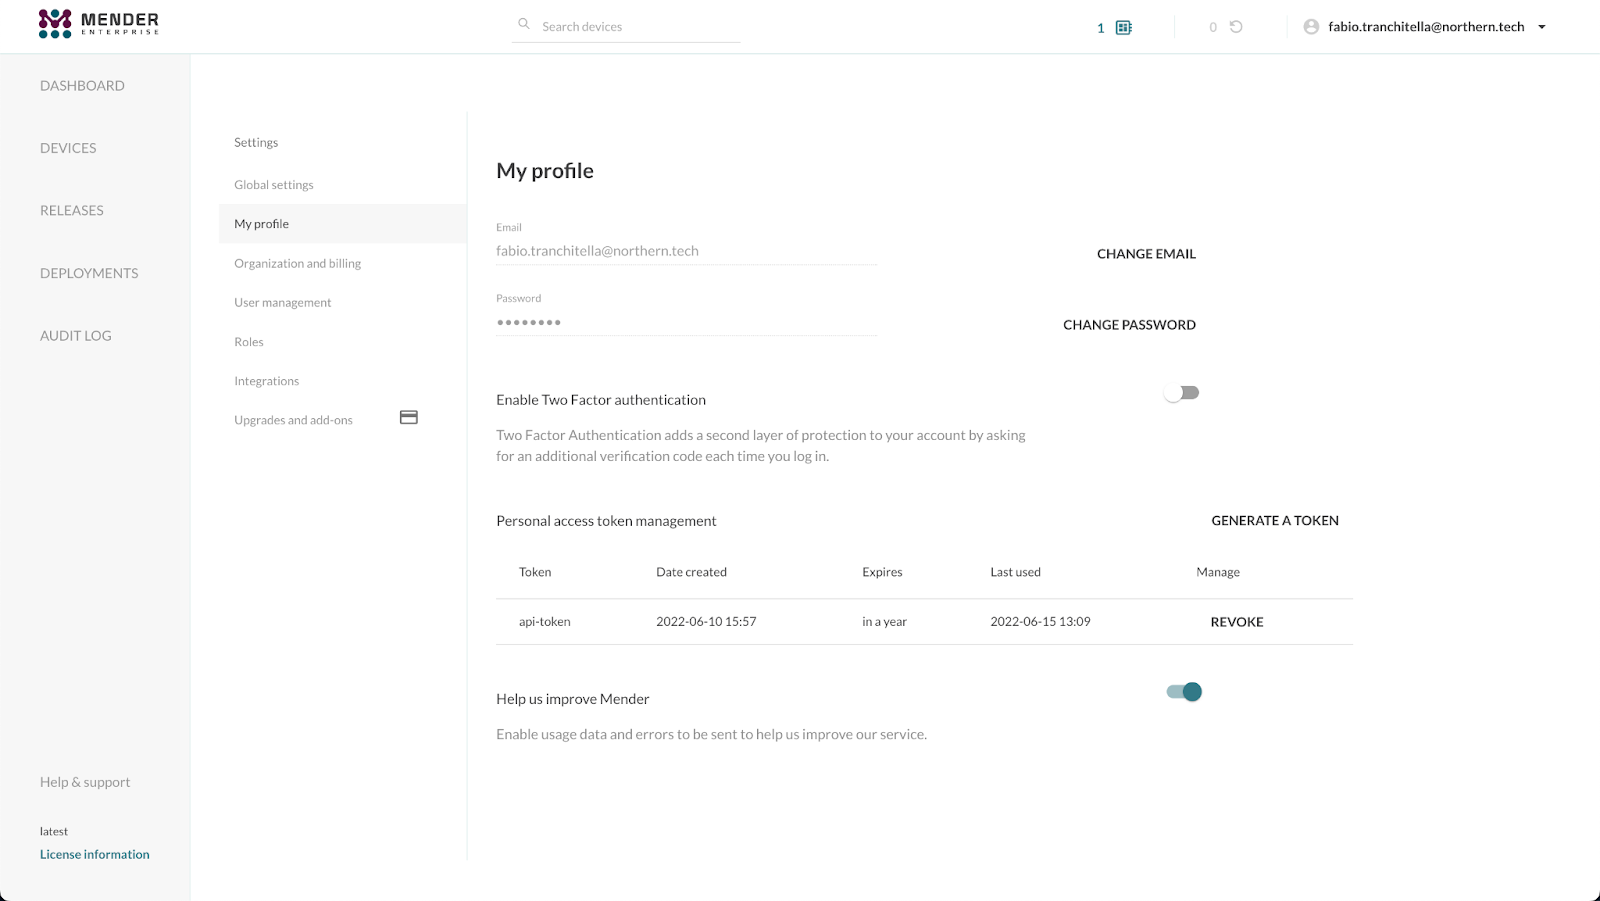1600x901 pixels.
Task: Click the CHANGE EMAIL button
Action: [1146, 253]
